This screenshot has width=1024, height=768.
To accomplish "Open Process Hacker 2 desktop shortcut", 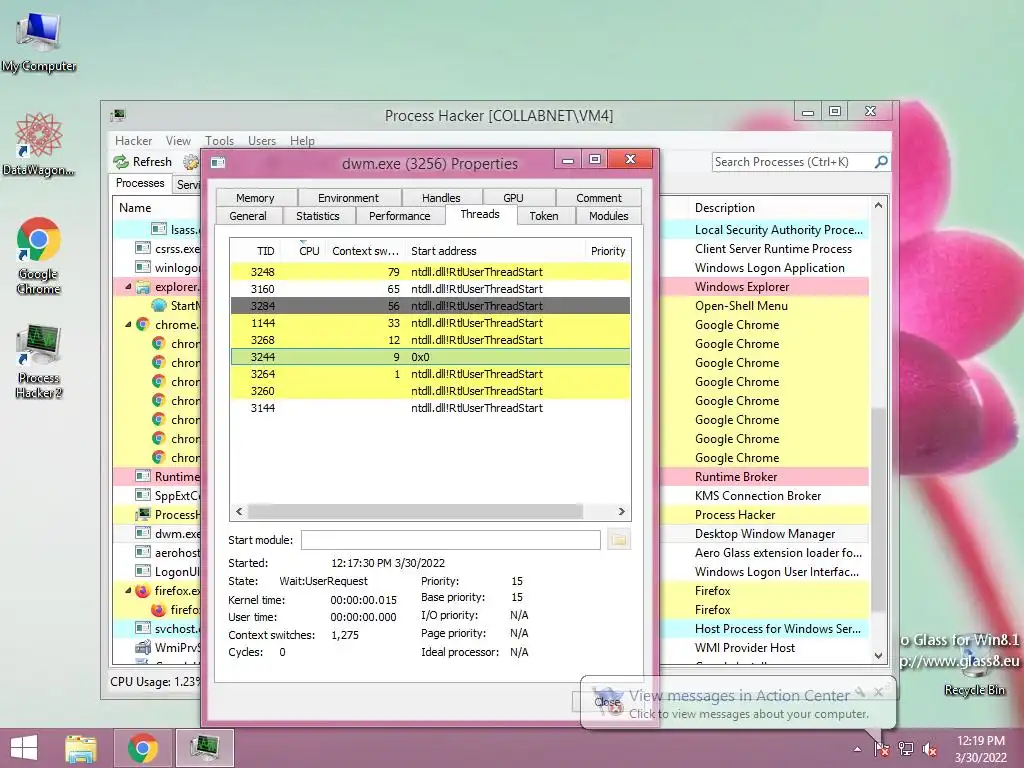I will click(39, 361).
